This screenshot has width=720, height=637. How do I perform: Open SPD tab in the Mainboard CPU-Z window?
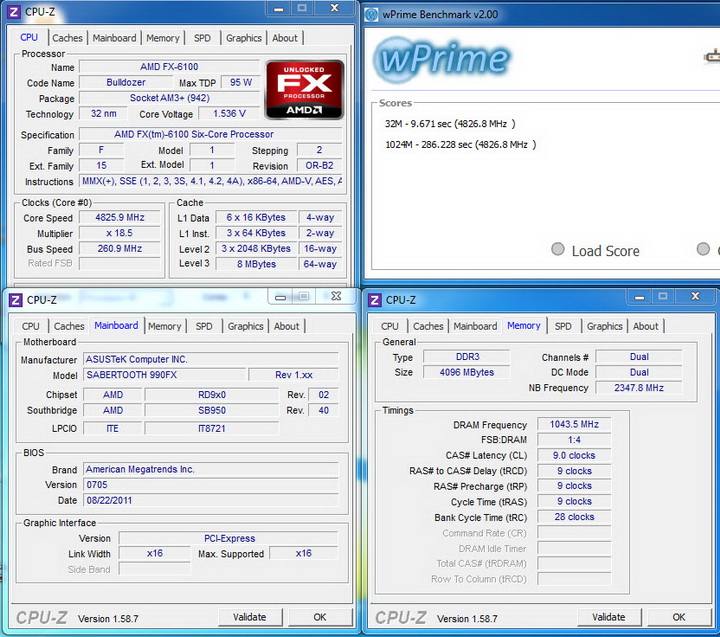(x=204, y=326)
